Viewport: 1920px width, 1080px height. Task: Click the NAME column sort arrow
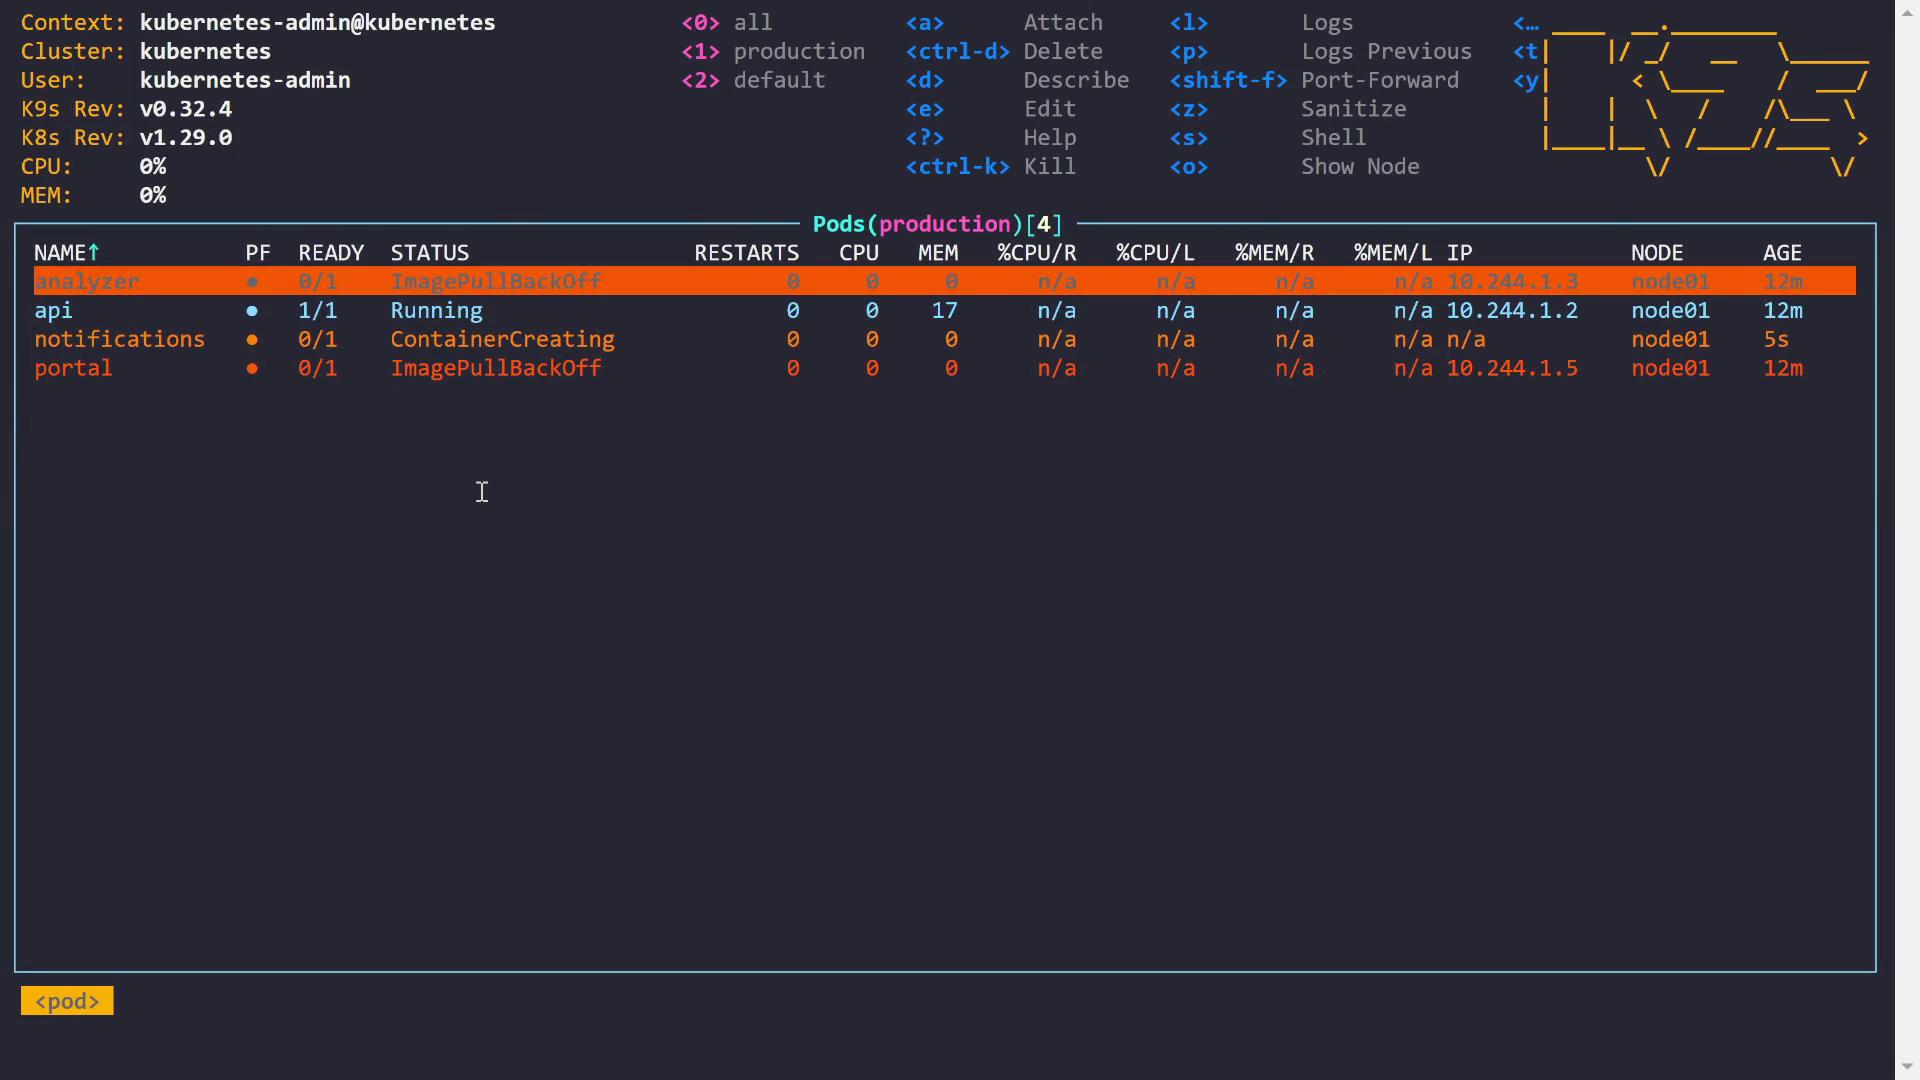click(x=94, y=253)
